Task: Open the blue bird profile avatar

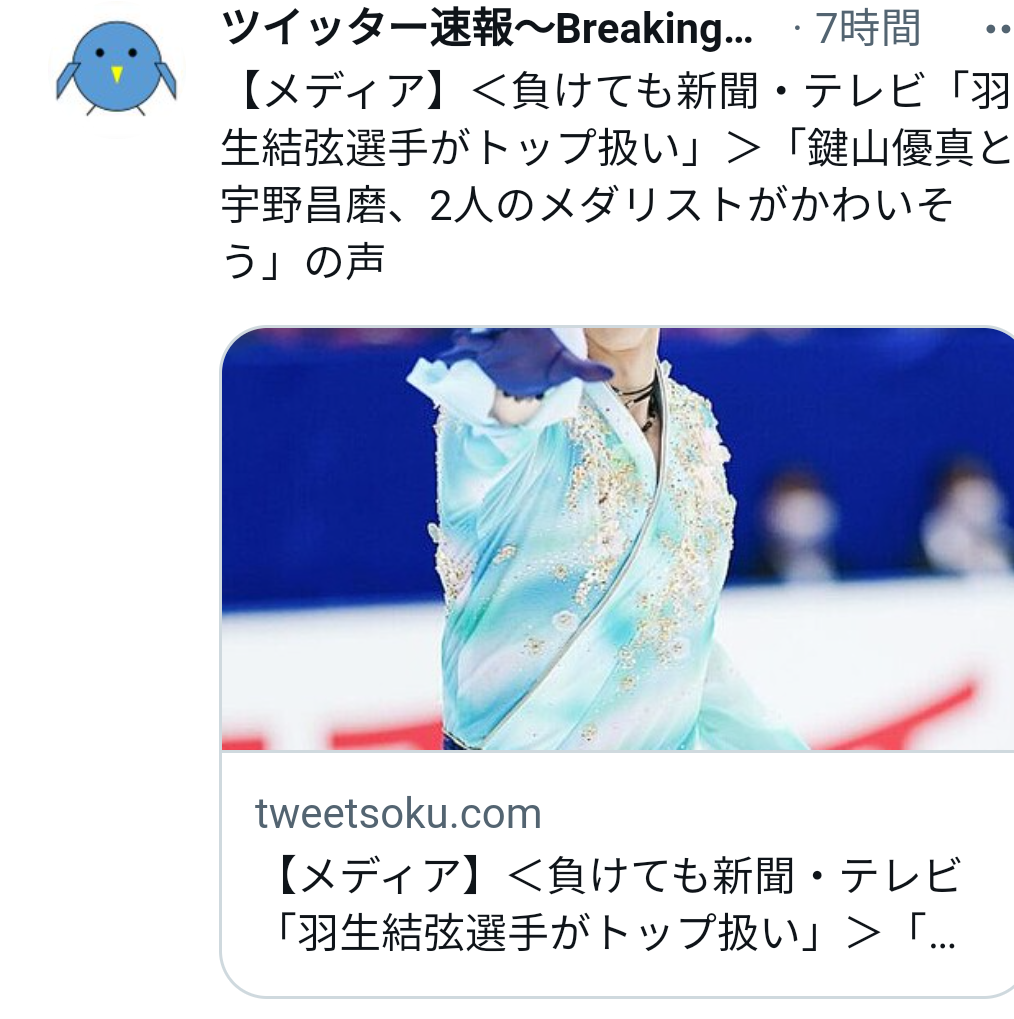Action: point(116,68)
